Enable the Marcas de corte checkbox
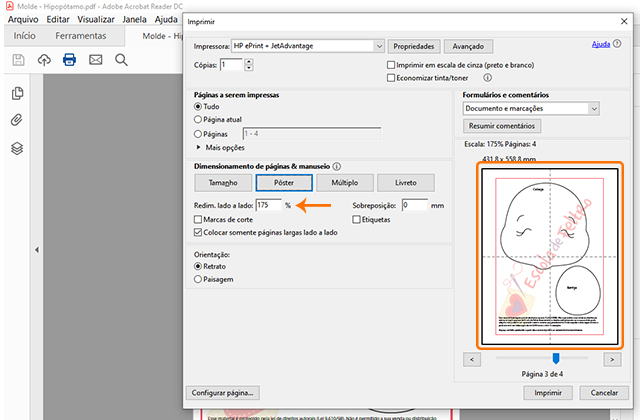Screen dimensions: 640x420 tap(197, 219)
